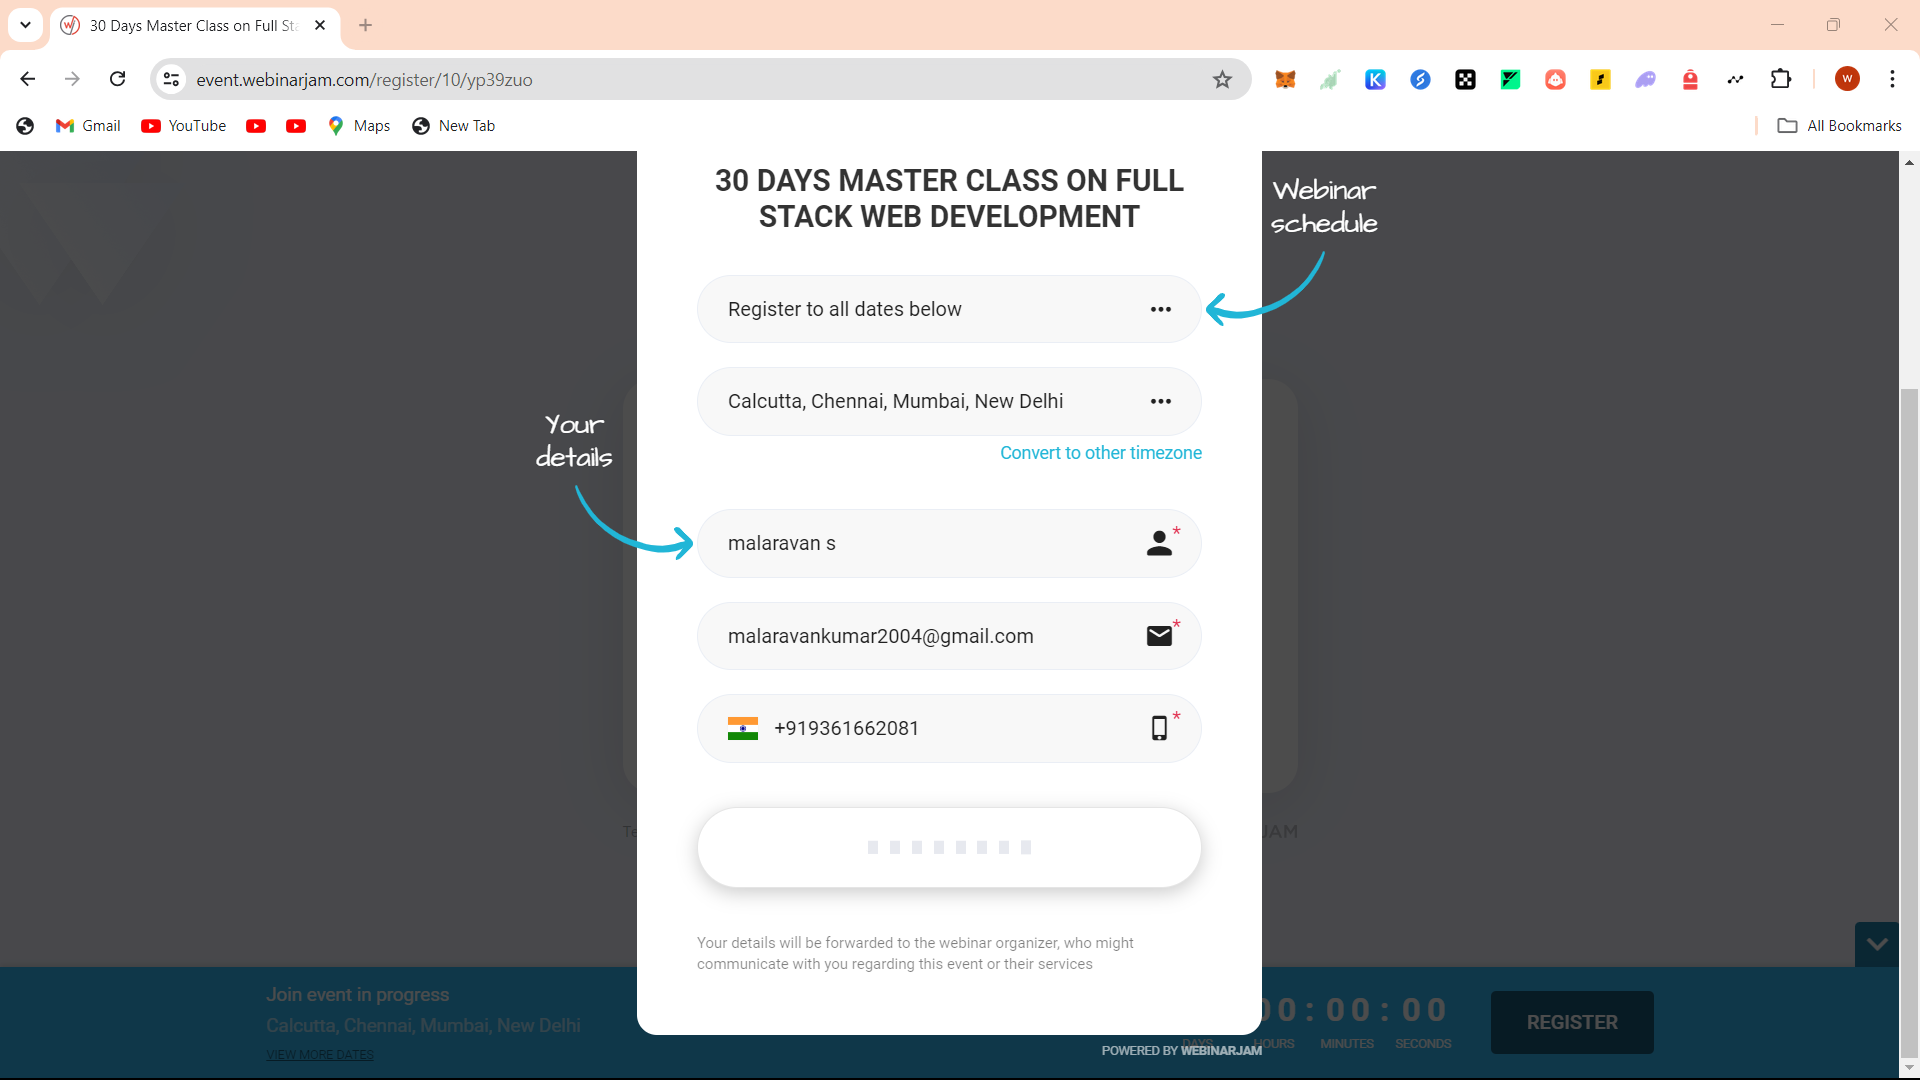Click the India flag country selector
1920x1080 pixels.
point(743,729)
